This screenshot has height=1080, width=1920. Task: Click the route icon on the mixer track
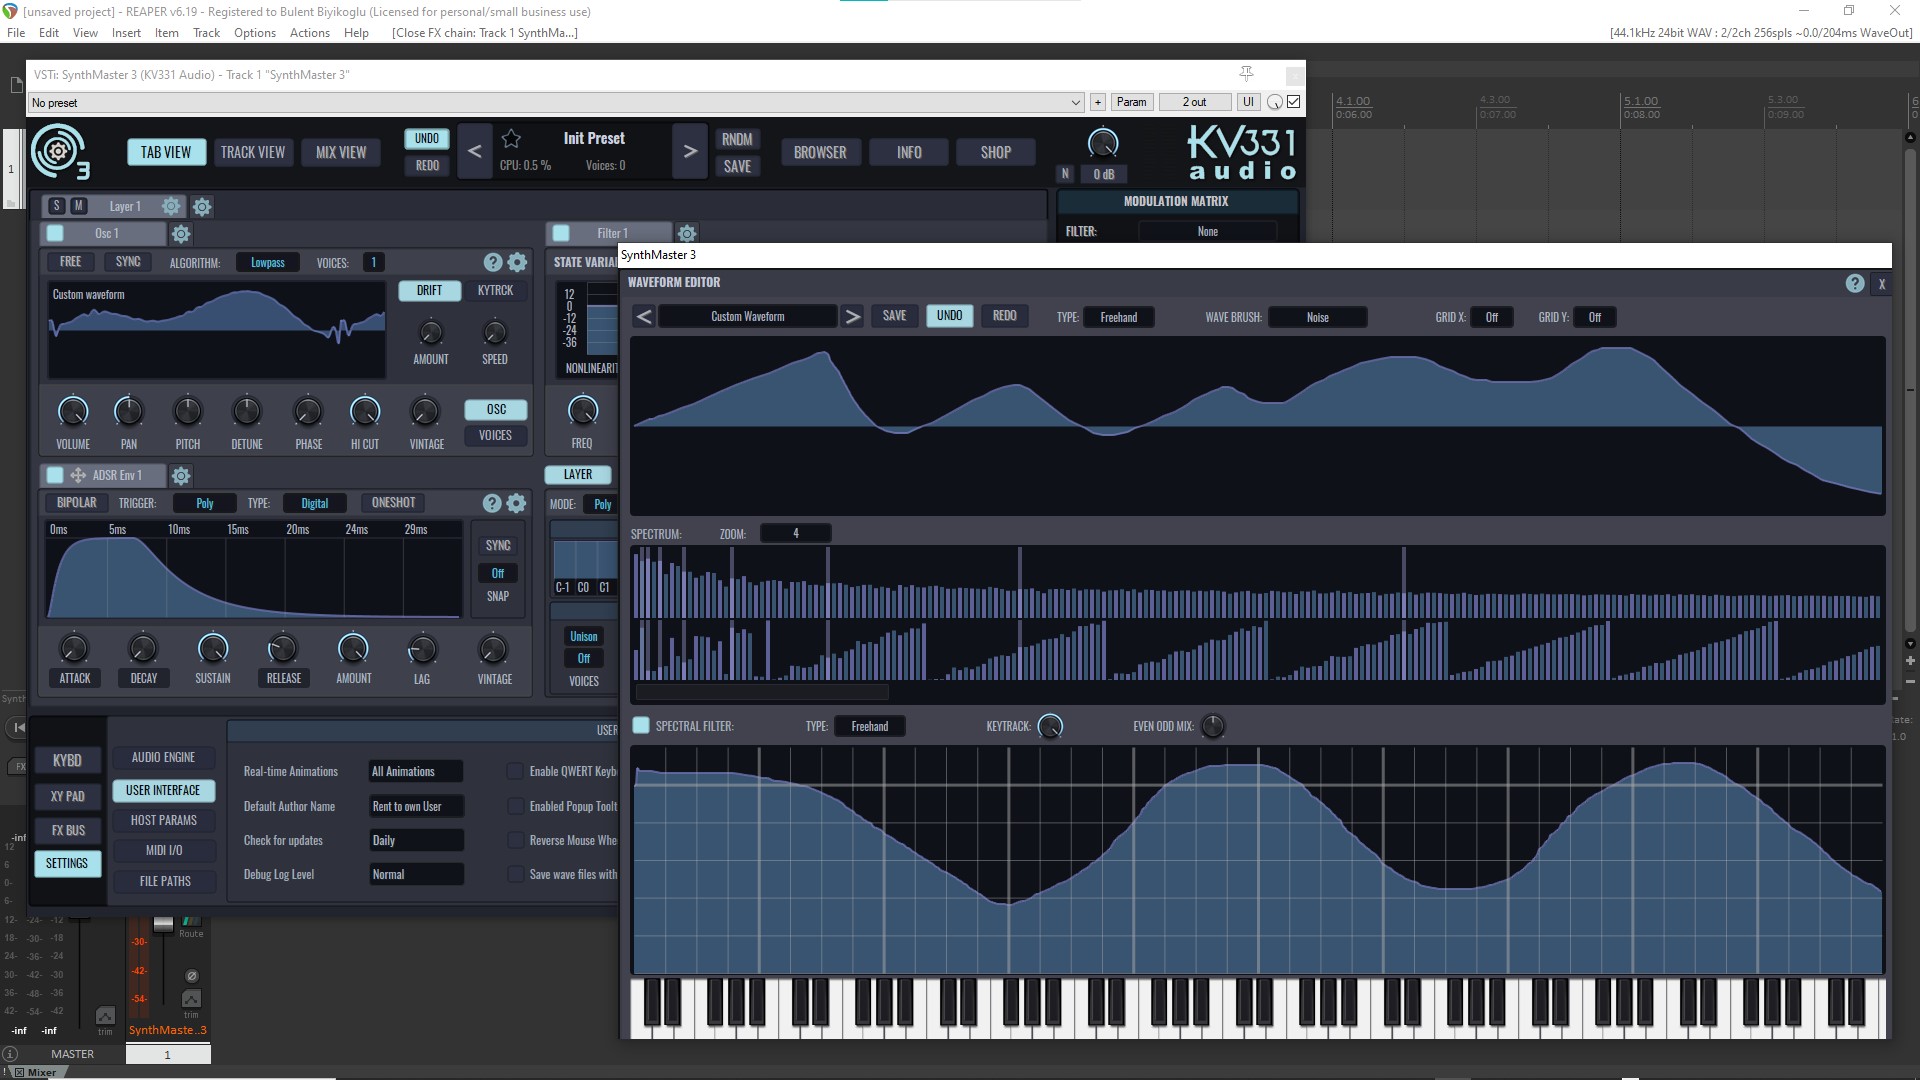click(191, 921)
